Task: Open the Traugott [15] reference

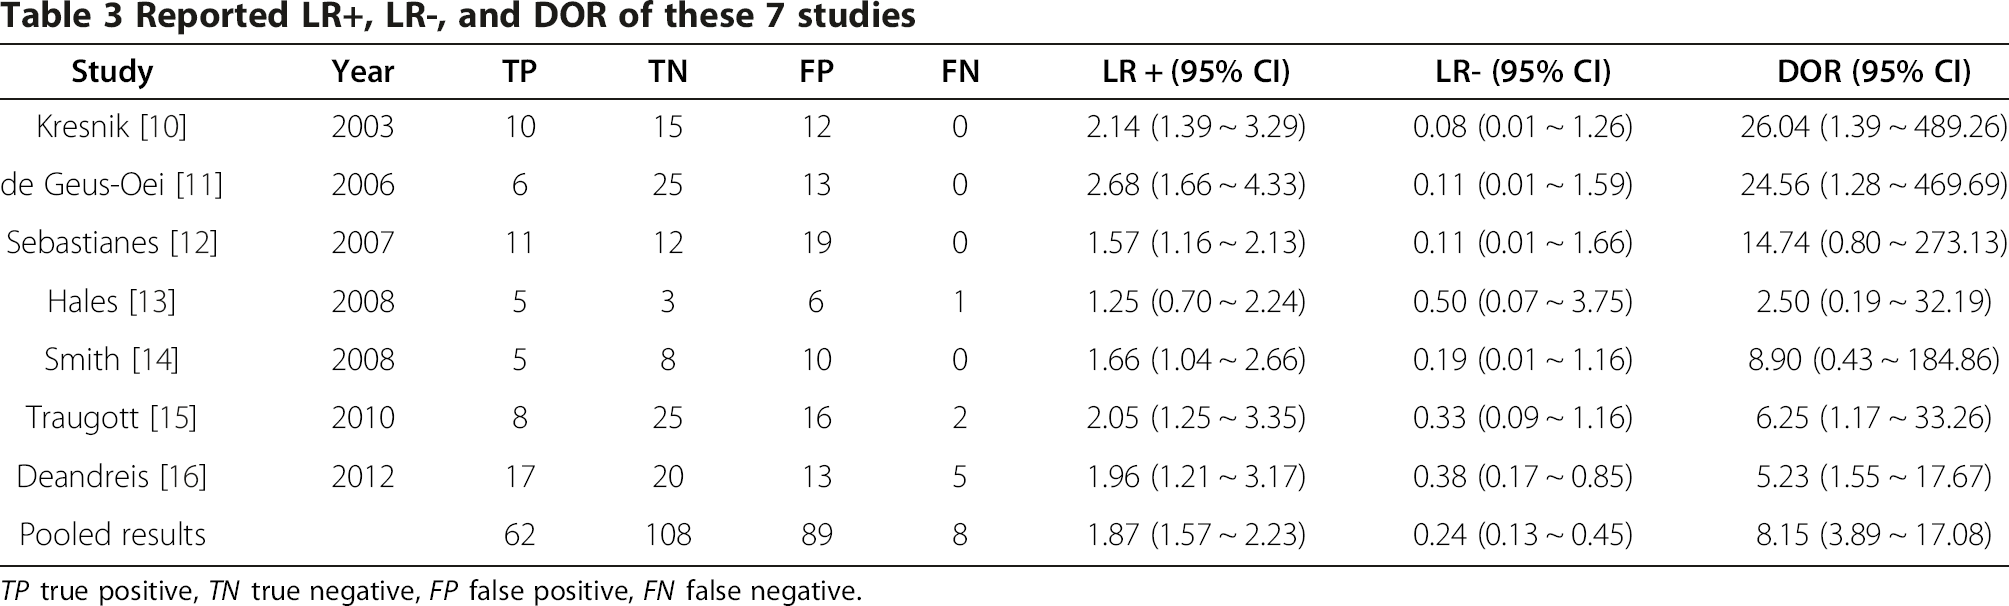Action: click(112, 417)
